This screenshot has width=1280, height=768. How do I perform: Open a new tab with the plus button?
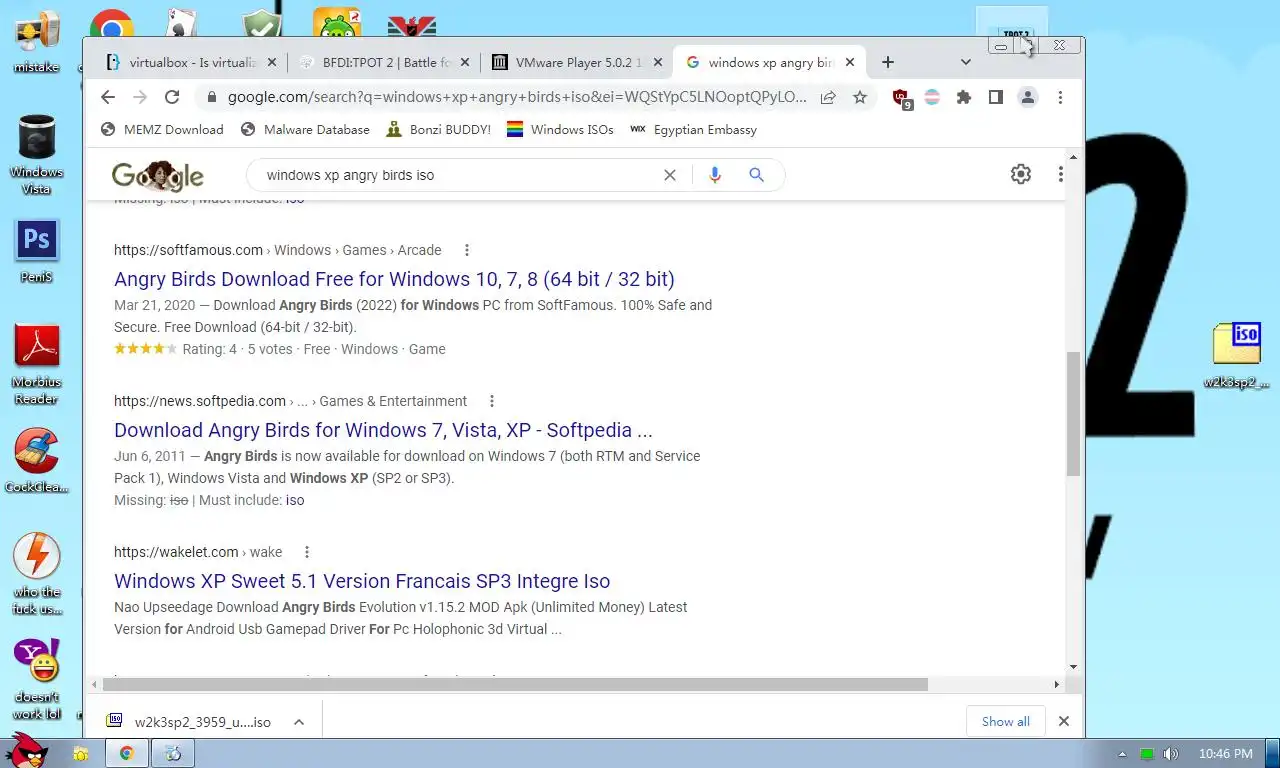click(888, 62)
